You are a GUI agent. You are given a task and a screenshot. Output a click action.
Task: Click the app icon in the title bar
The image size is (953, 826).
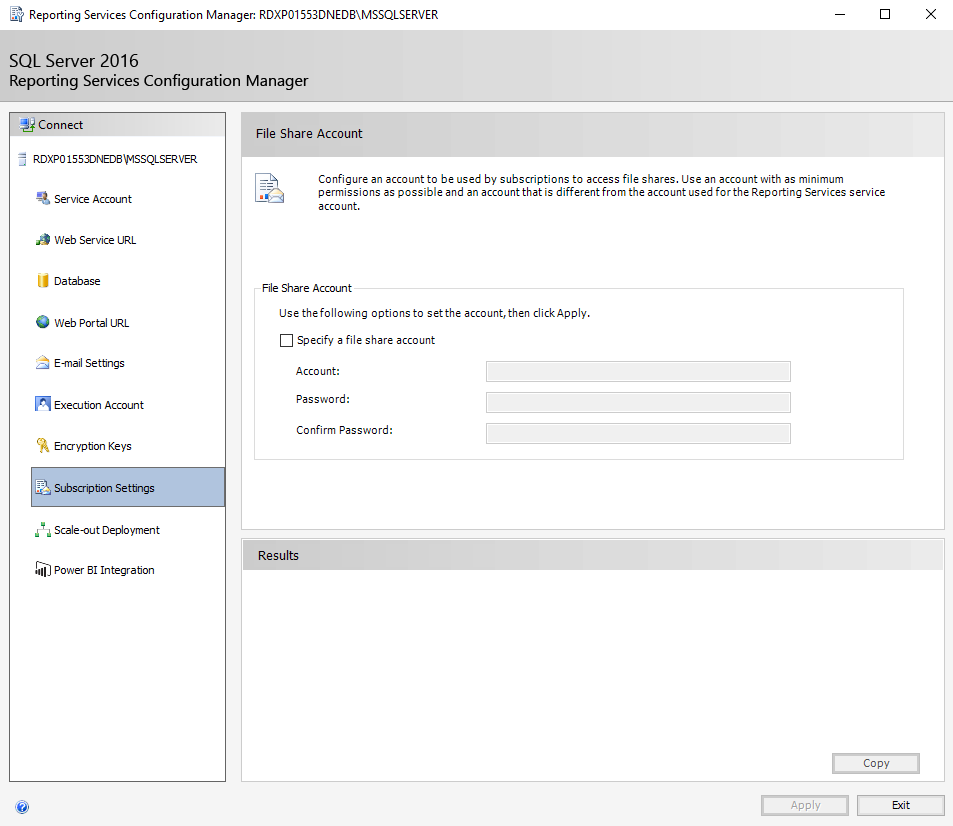(x=17, y=14)
